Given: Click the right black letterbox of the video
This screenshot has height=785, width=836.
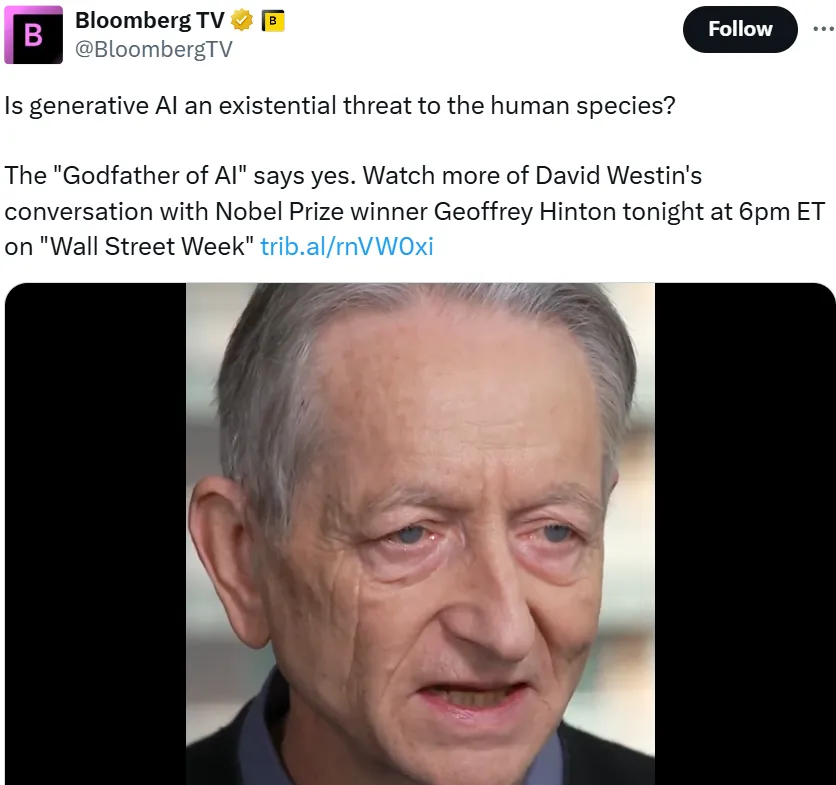Looking at the screenshot, I should [x=745, y=534].
